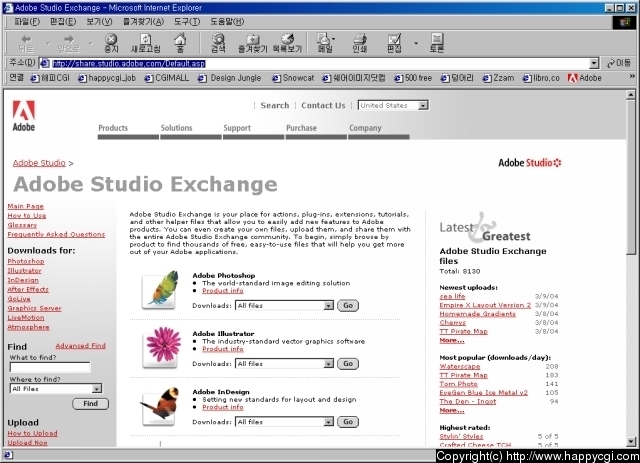Image resolution: width=640 pixels, height=463 pixels.
Task: Click Go button for Adobe InDesign
Action: (x=348, y=422)
